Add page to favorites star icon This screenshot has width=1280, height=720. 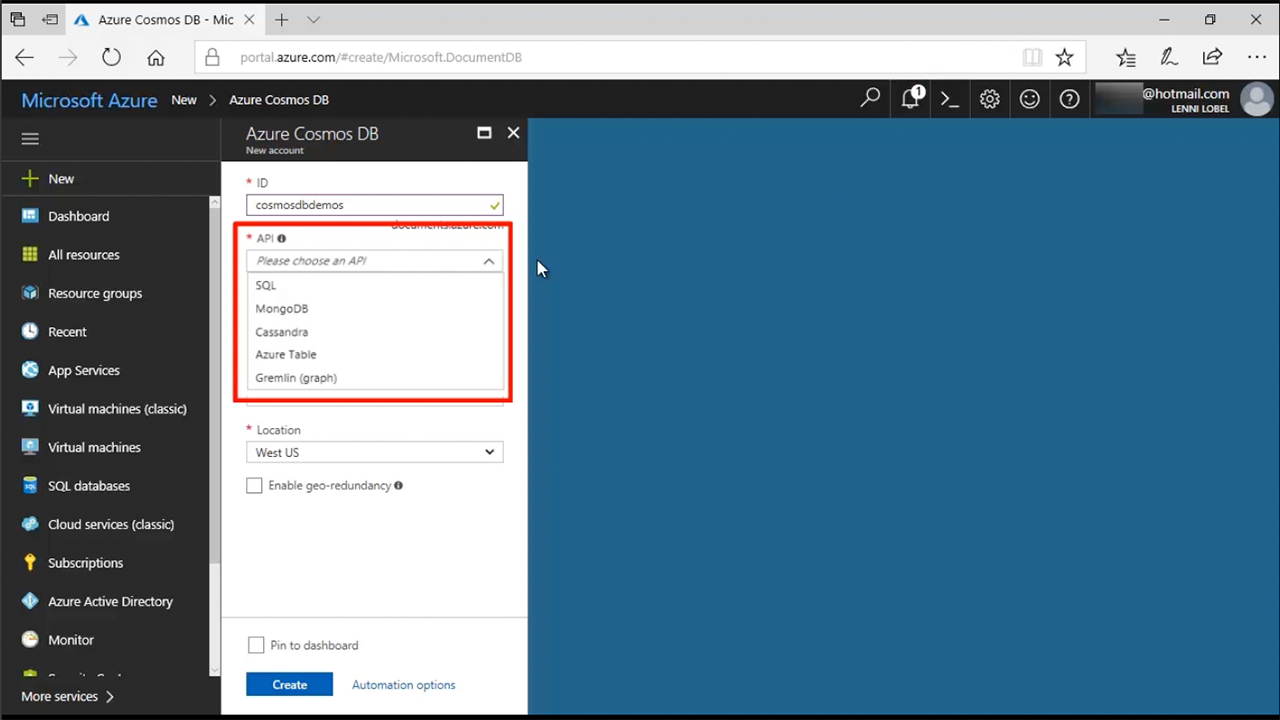pos(1064,57)
